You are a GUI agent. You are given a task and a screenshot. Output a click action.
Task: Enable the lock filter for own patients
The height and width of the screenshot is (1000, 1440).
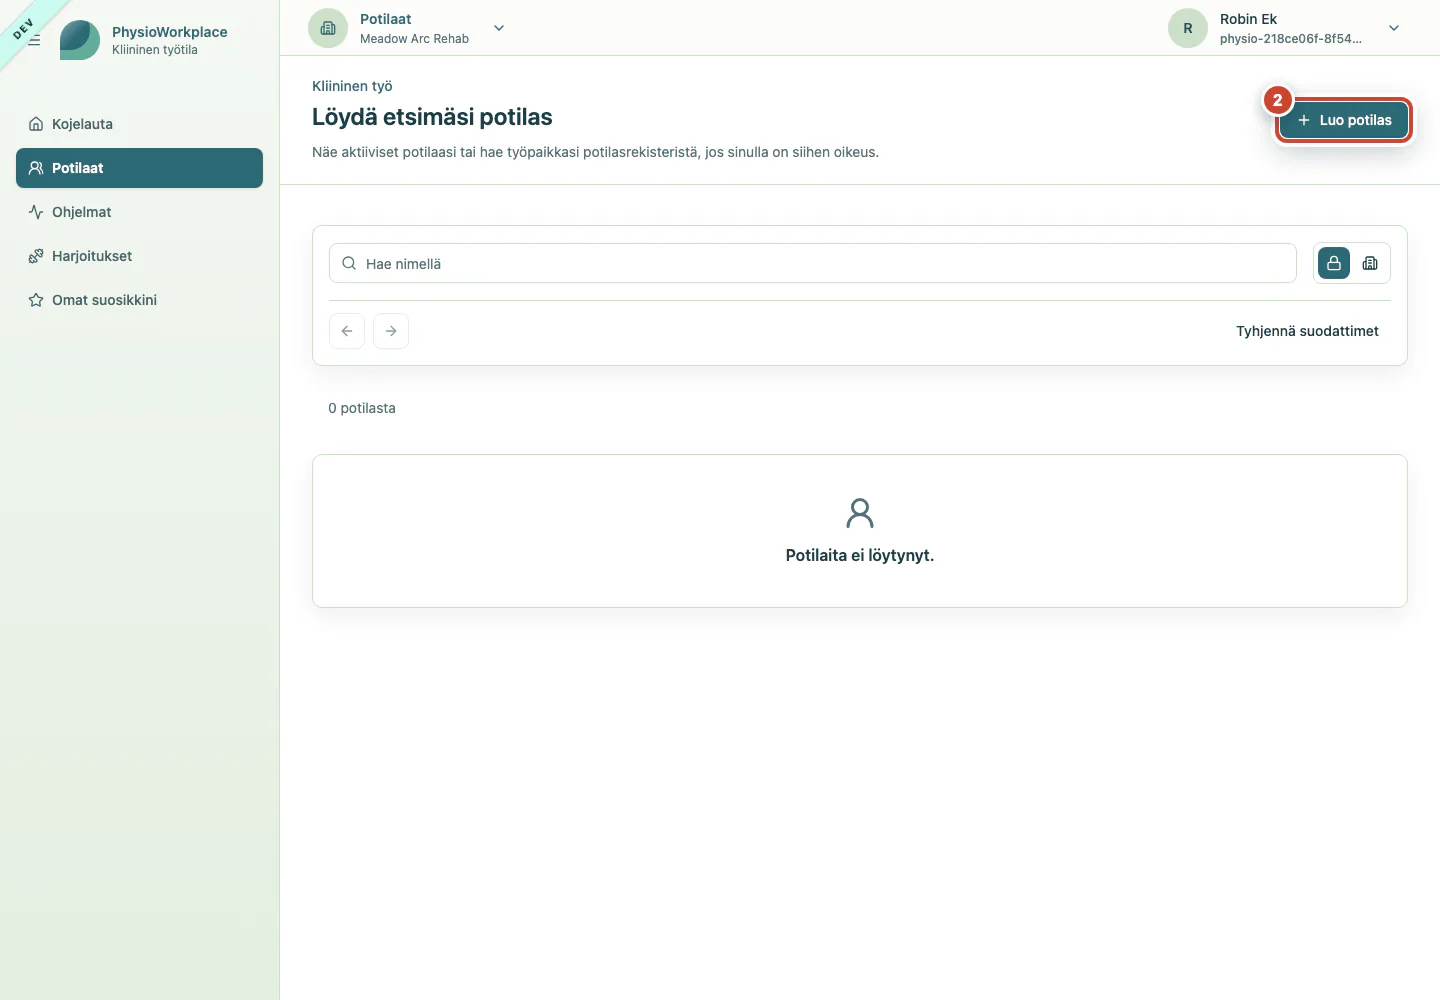click(x=1334, y=263)
